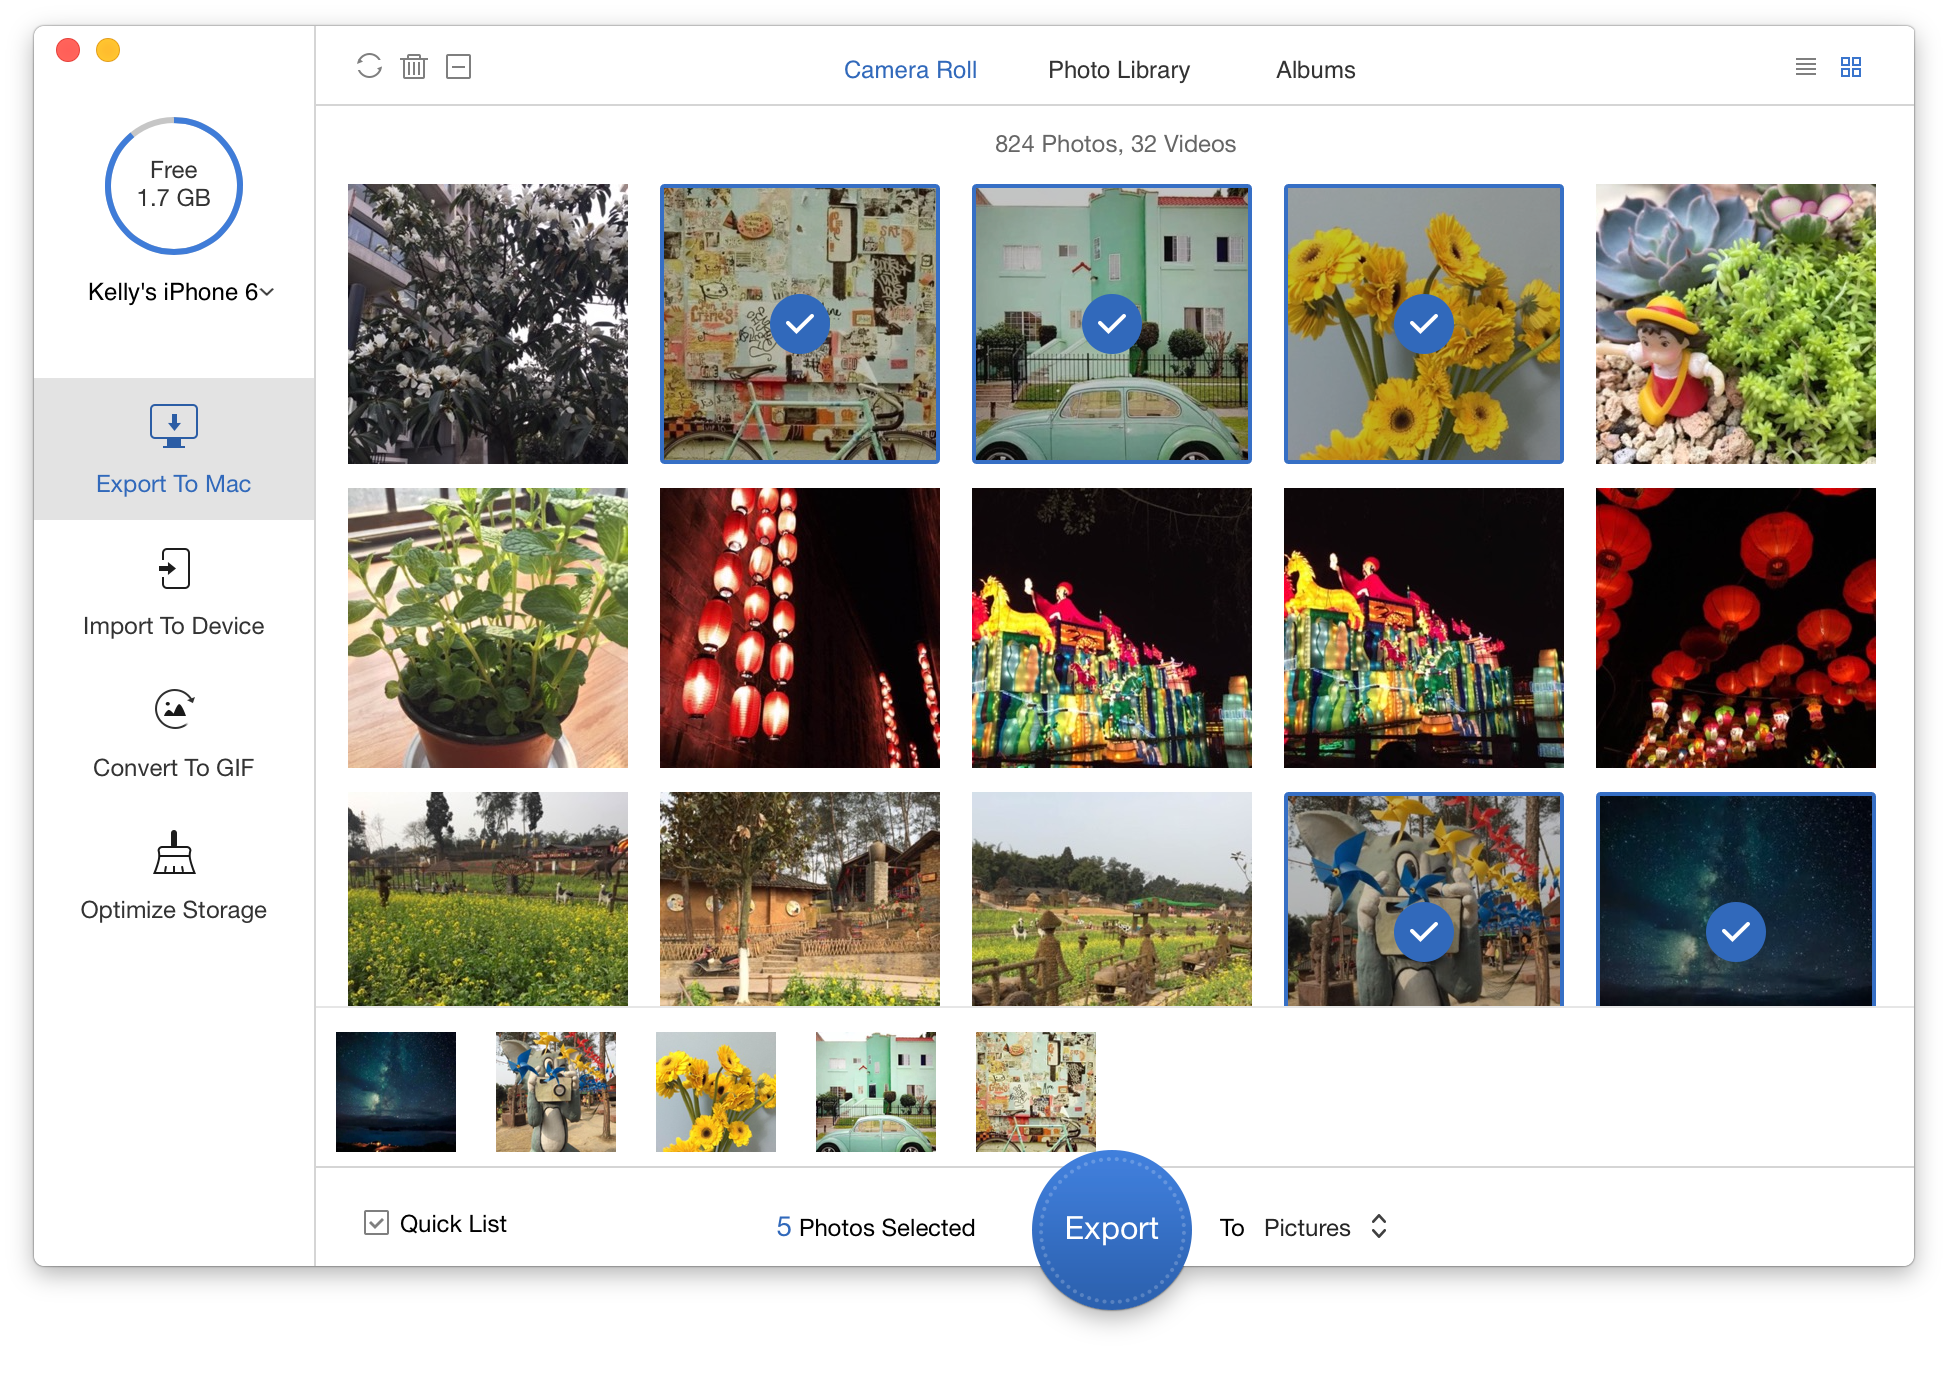The width and height of the screenshot is (1948, 1380).
Task: Deselect the yellow flowers photo checkmark
Action: click(x=1423, y=324)
